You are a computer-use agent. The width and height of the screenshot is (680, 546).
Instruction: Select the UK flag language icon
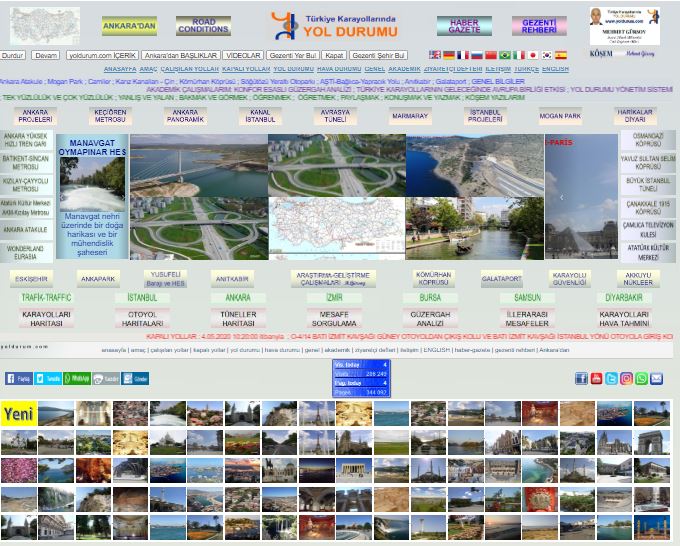(435, 55)
